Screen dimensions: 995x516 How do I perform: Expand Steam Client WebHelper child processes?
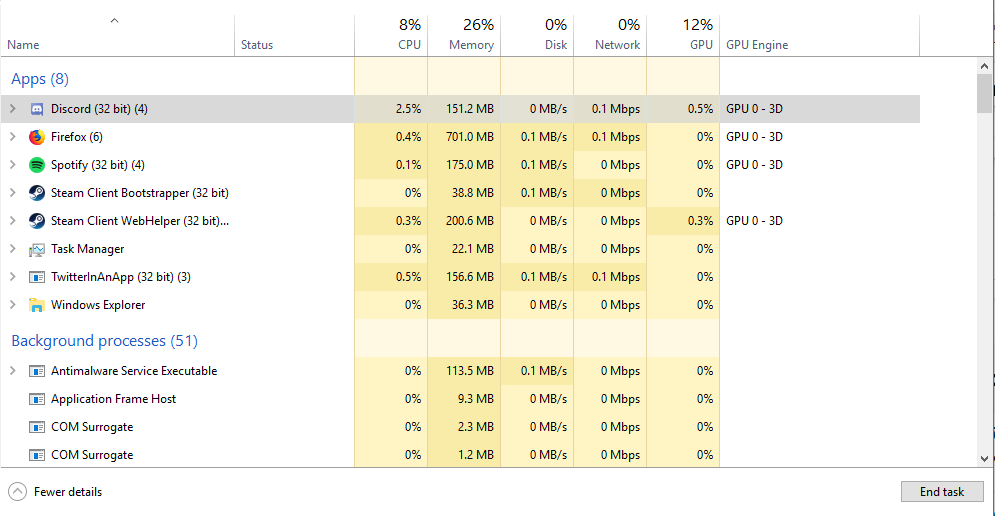[12, 221]
